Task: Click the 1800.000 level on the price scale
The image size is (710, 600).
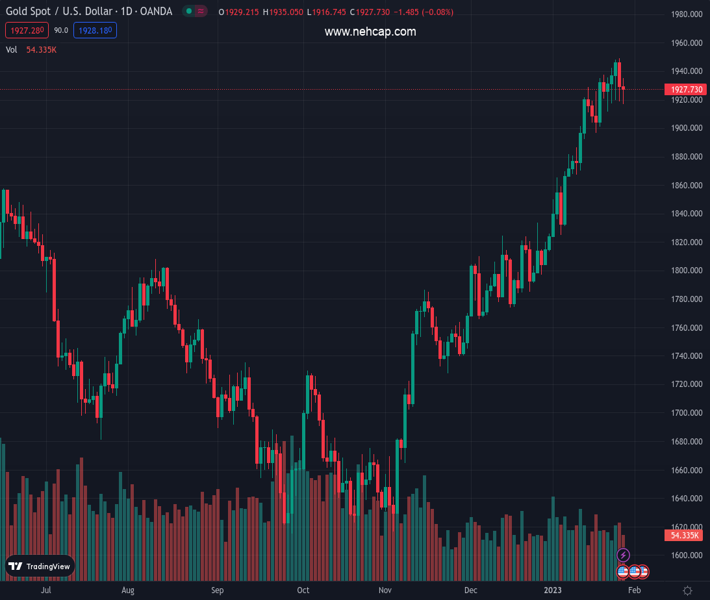Action: [686, 271]
